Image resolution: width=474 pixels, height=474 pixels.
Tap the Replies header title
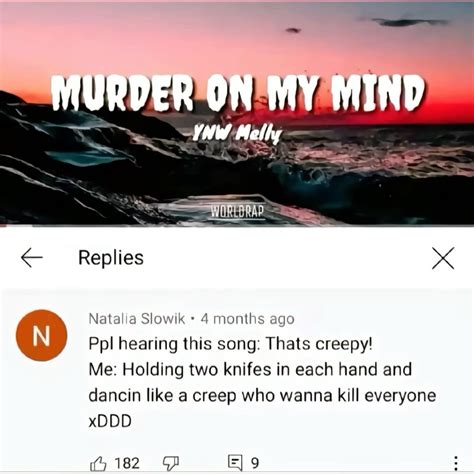(x=111, y=258)
